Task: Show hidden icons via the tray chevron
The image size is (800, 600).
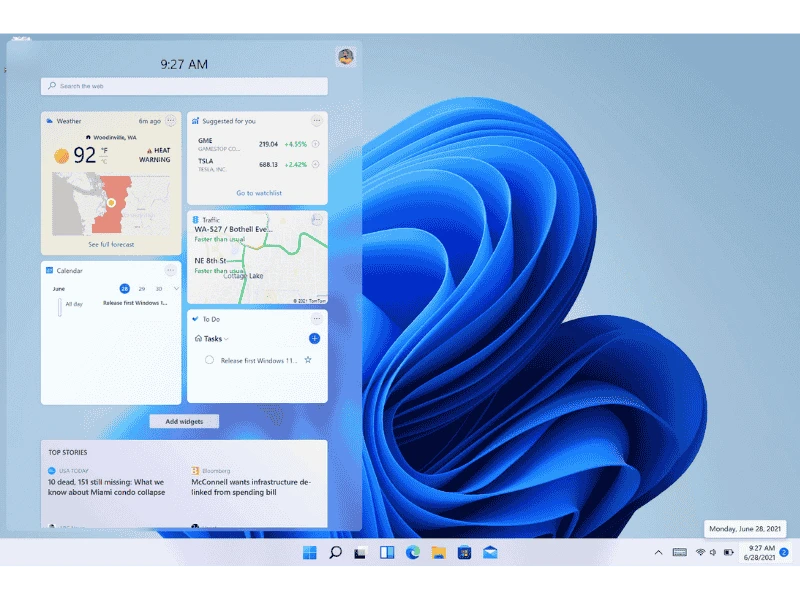Action: tap(658, 552)
